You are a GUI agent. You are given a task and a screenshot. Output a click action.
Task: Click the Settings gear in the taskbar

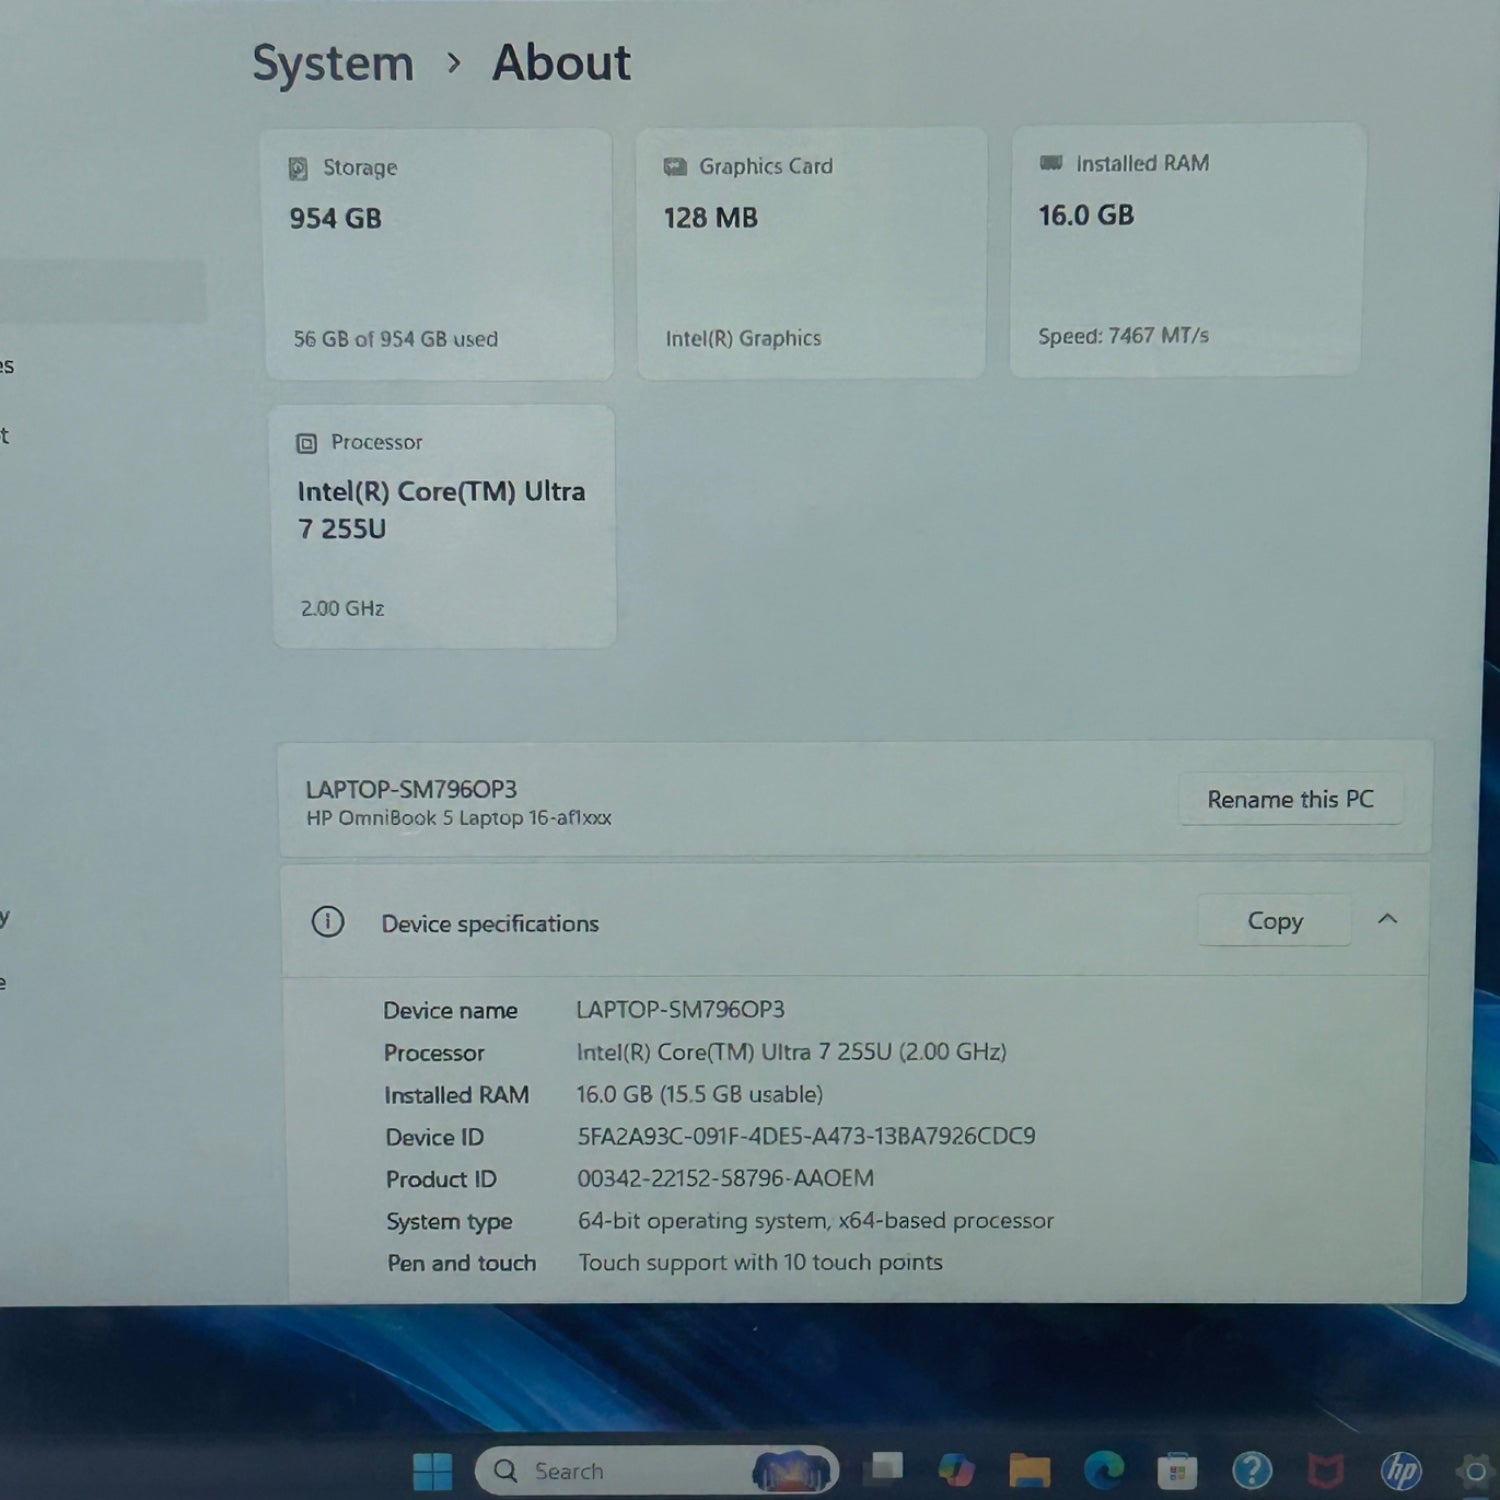(1474, 1471)
